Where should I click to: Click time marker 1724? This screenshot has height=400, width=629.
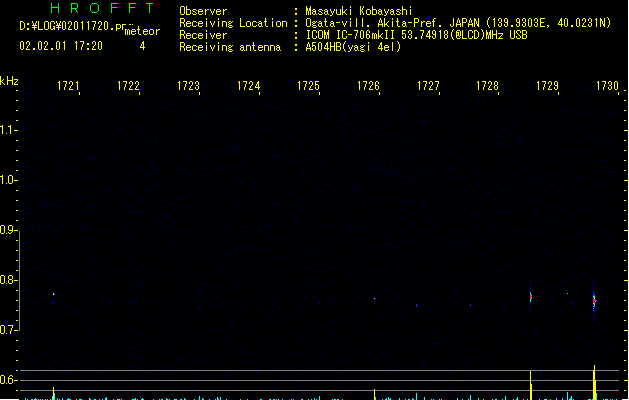248,86
